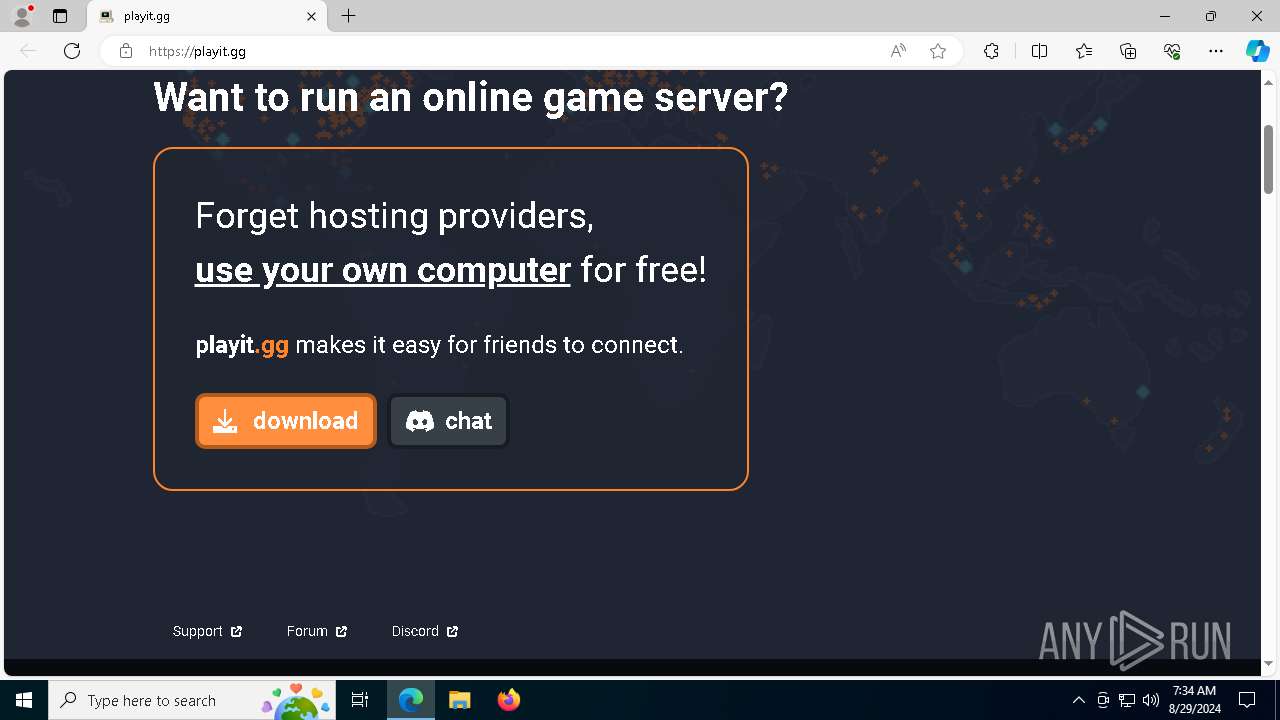Switch to Microsoft Edge taskbar icon
Image resolution: width=1280 pixels, height=720 pixels.
click(x=411, y=700)
